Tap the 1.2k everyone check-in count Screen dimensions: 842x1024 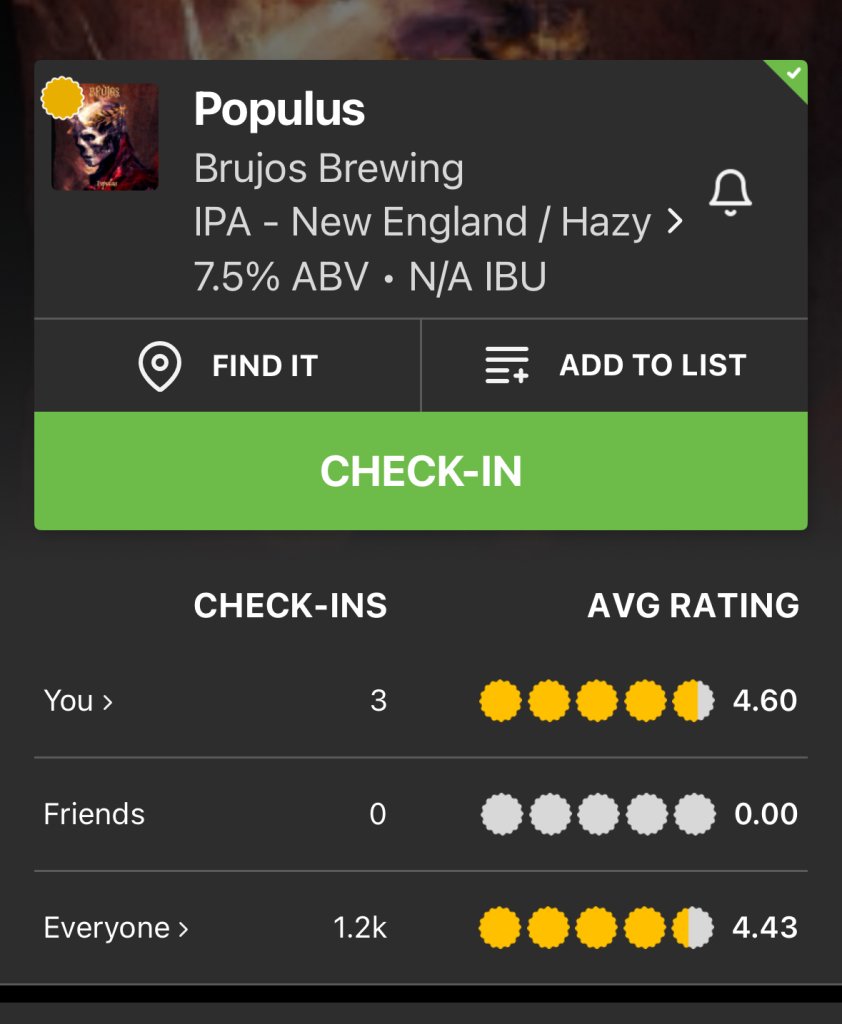(x=360, y=928)
